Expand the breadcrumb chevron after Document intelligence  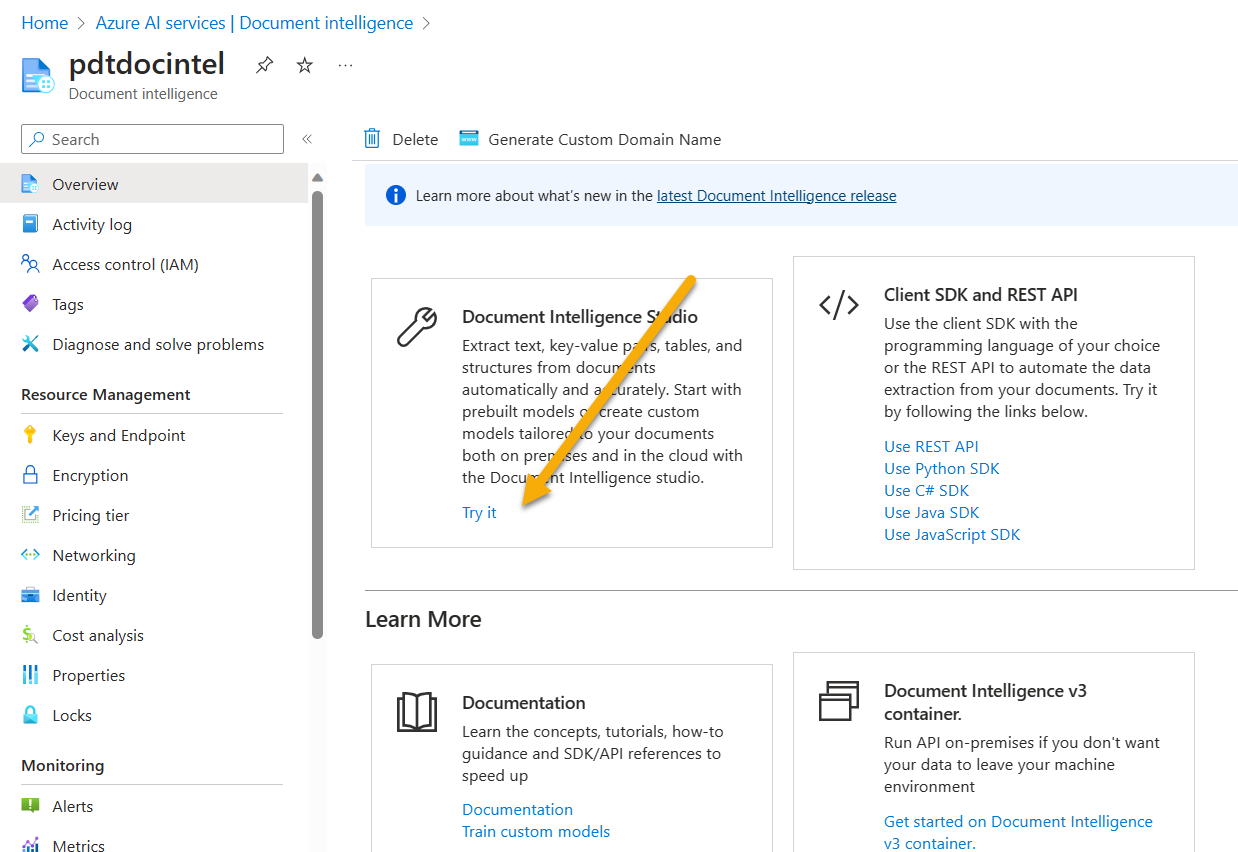(426, 22)
